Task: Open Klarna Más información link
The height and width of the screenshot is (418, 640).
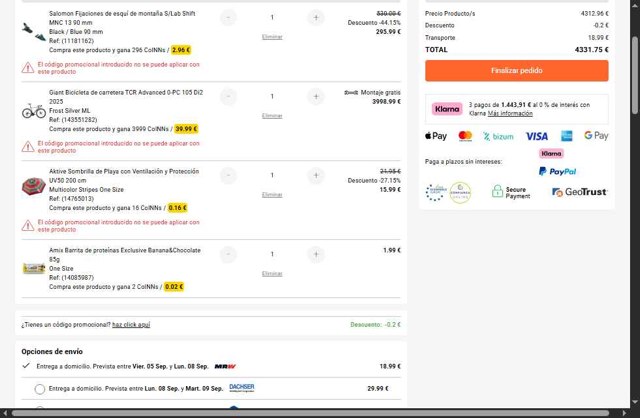Action: (510, 113)
